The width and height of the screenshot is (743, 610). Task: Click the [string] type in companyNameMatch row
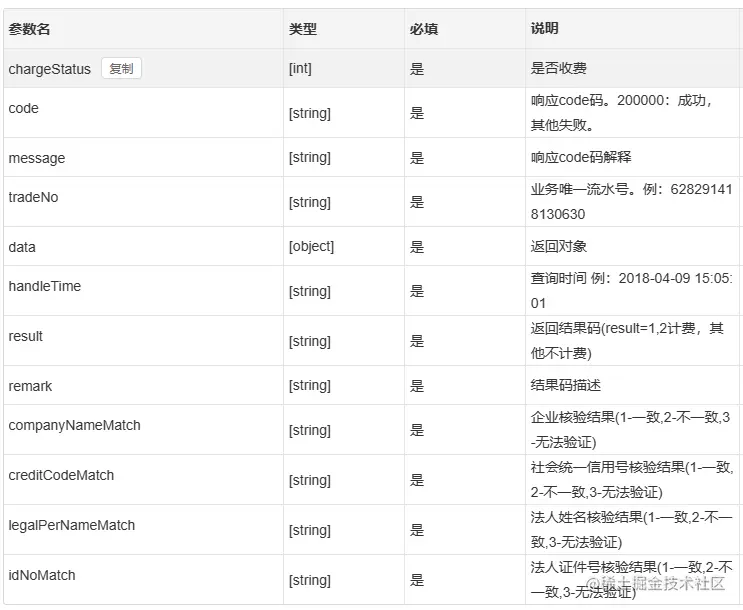pos(310,430)
